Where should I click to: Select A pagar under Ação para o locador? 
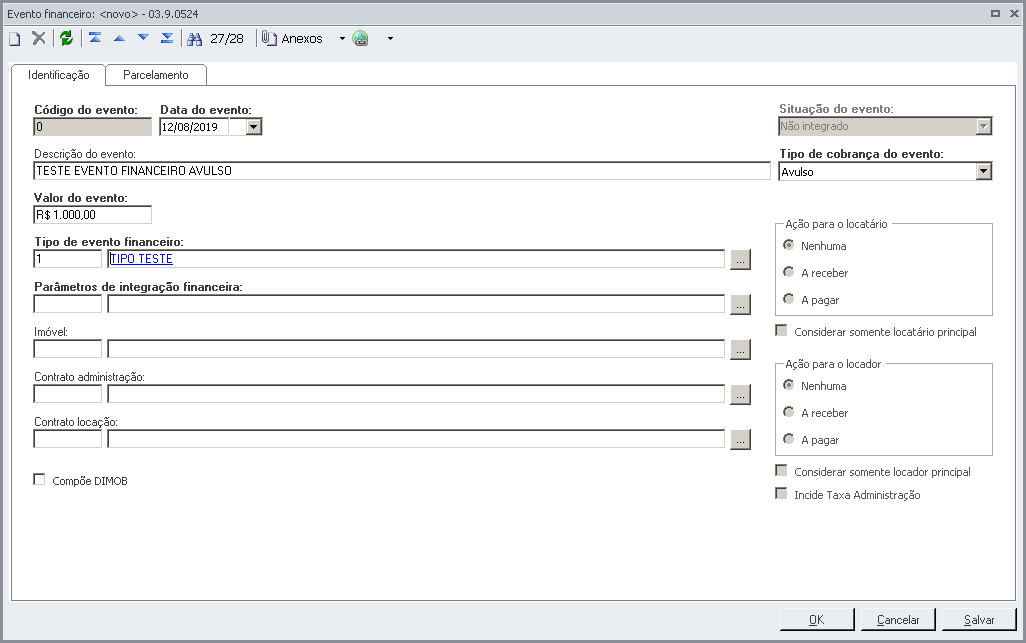click(788, 439)
